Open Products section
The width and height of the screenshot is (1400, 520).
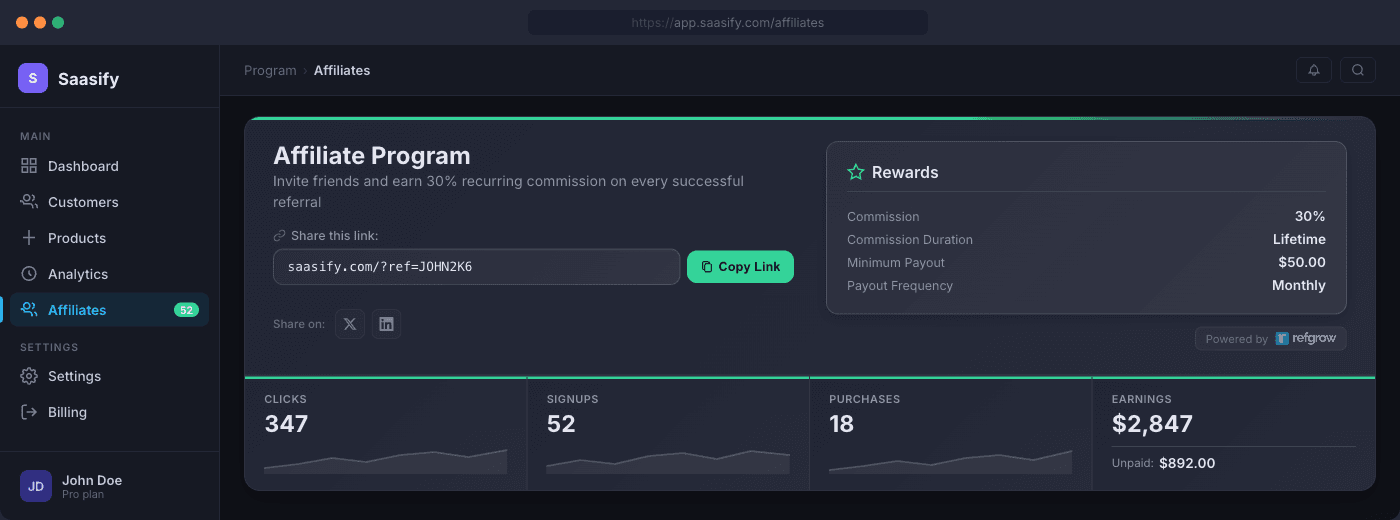coord(109,238)
